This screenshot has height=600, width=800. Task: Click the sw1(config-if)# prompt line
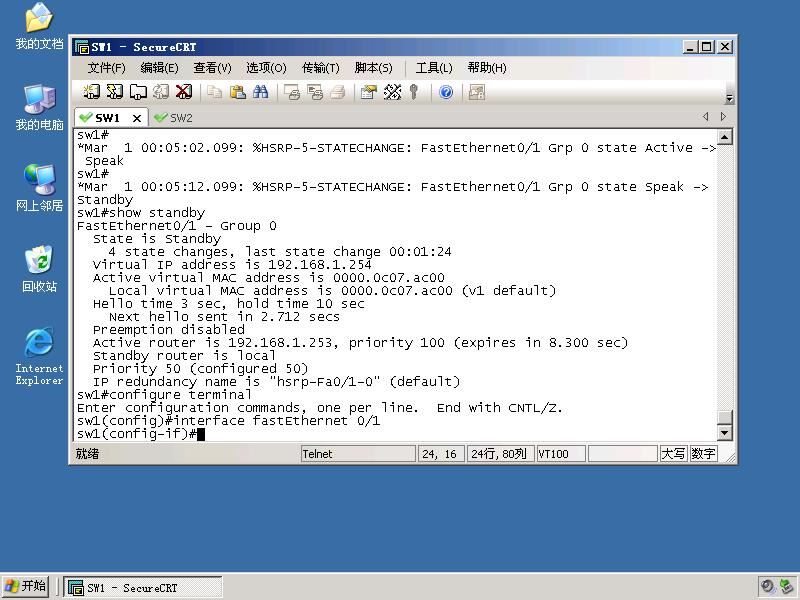point(141,434)
